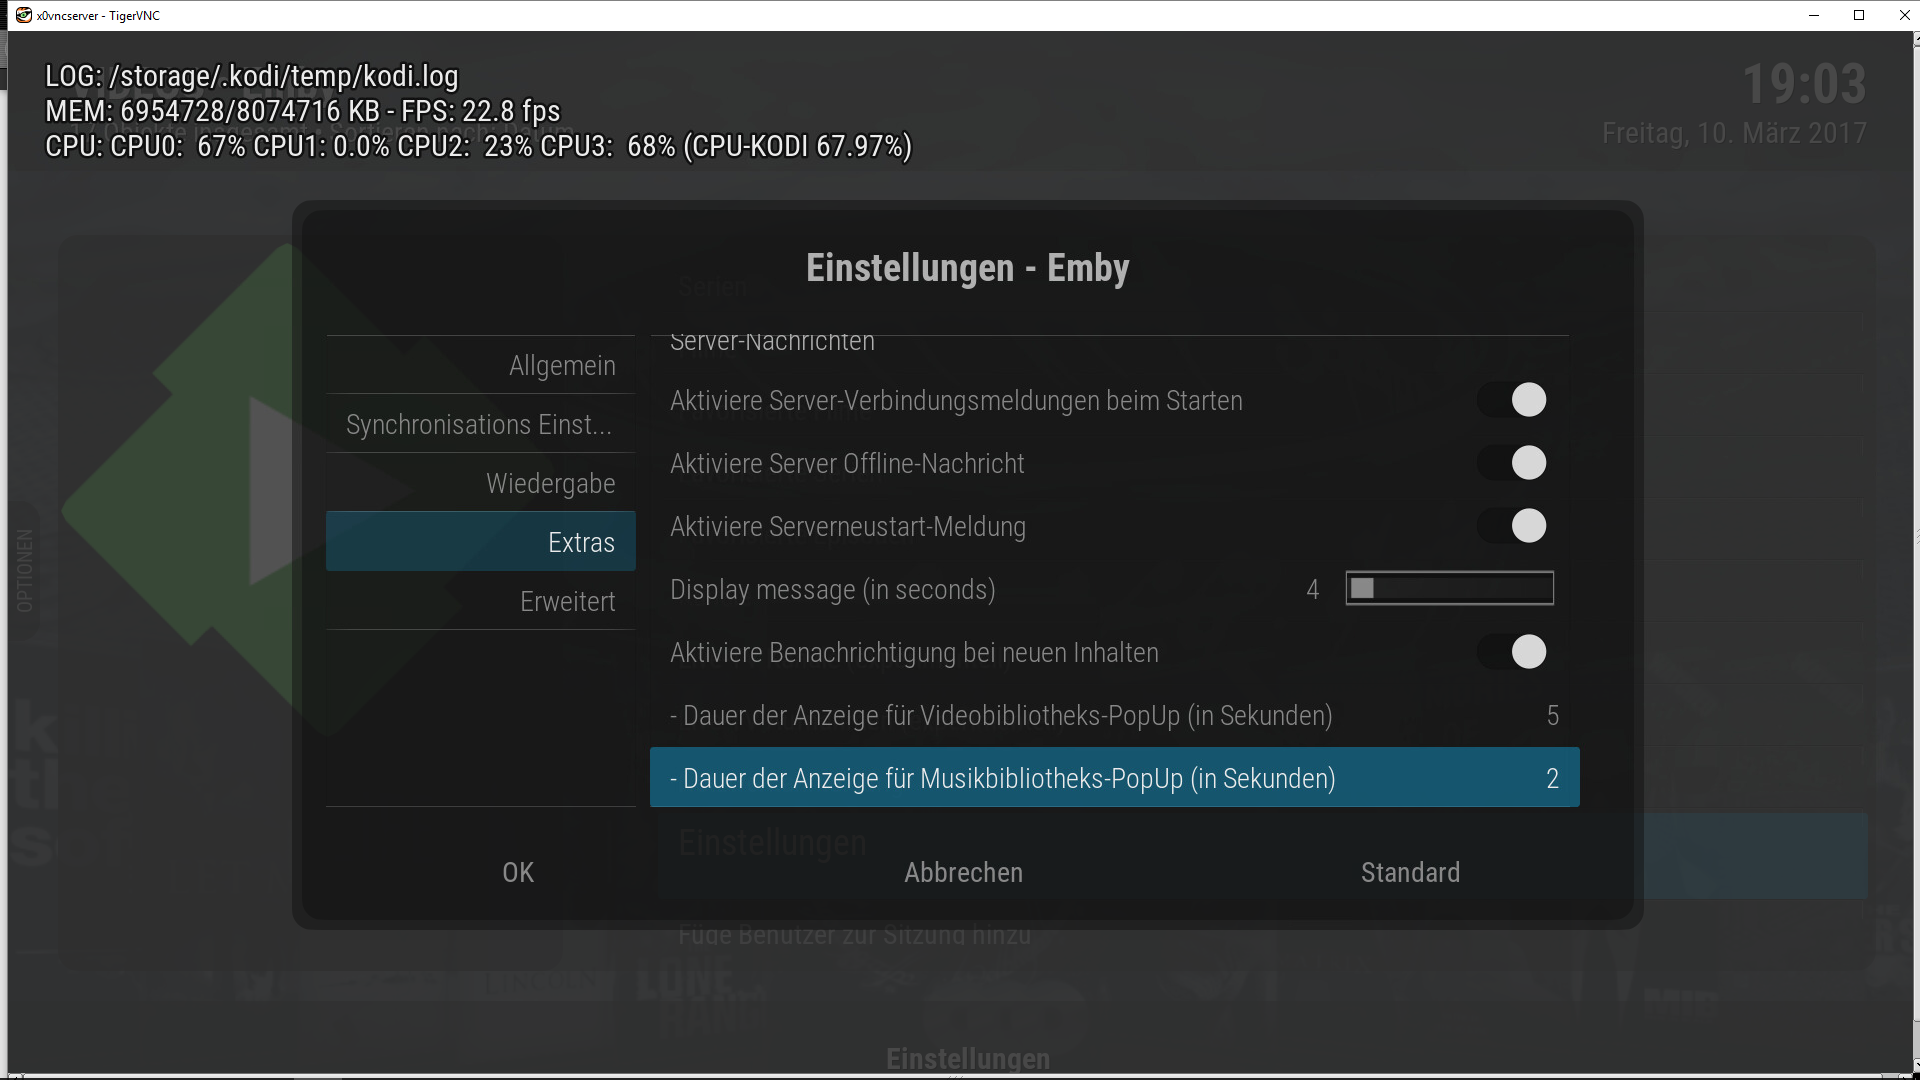Maximize the TigerVNC window
This screenshot has width=1920, height=1080.
point(1859,15)
